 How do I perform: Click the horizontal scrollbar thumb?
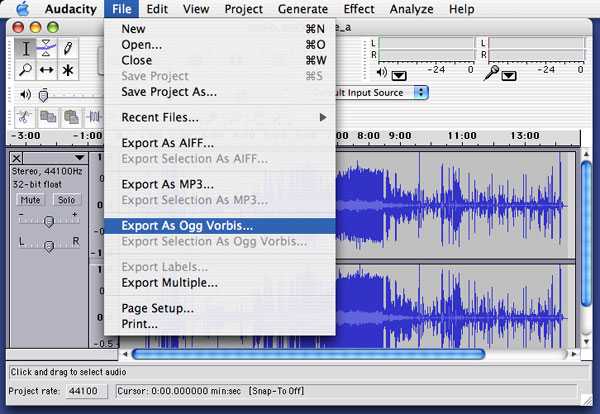tap(308, 354)
